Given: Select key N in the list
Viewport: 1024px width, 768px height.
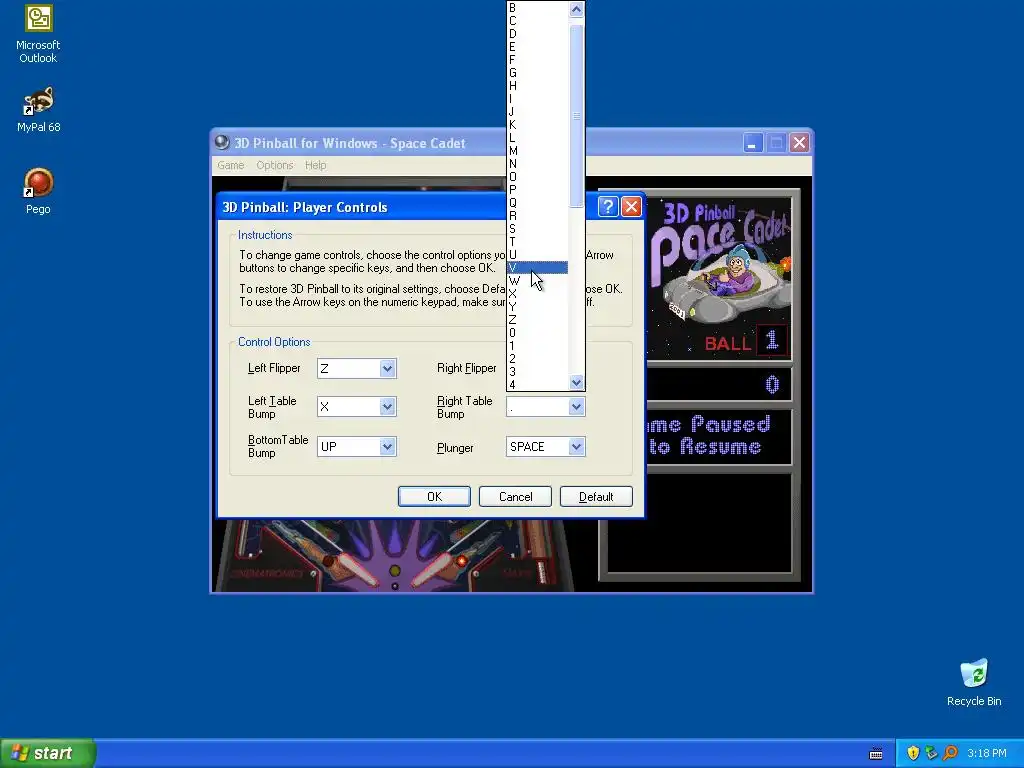Looking at the screenshot, I should 537,164.
